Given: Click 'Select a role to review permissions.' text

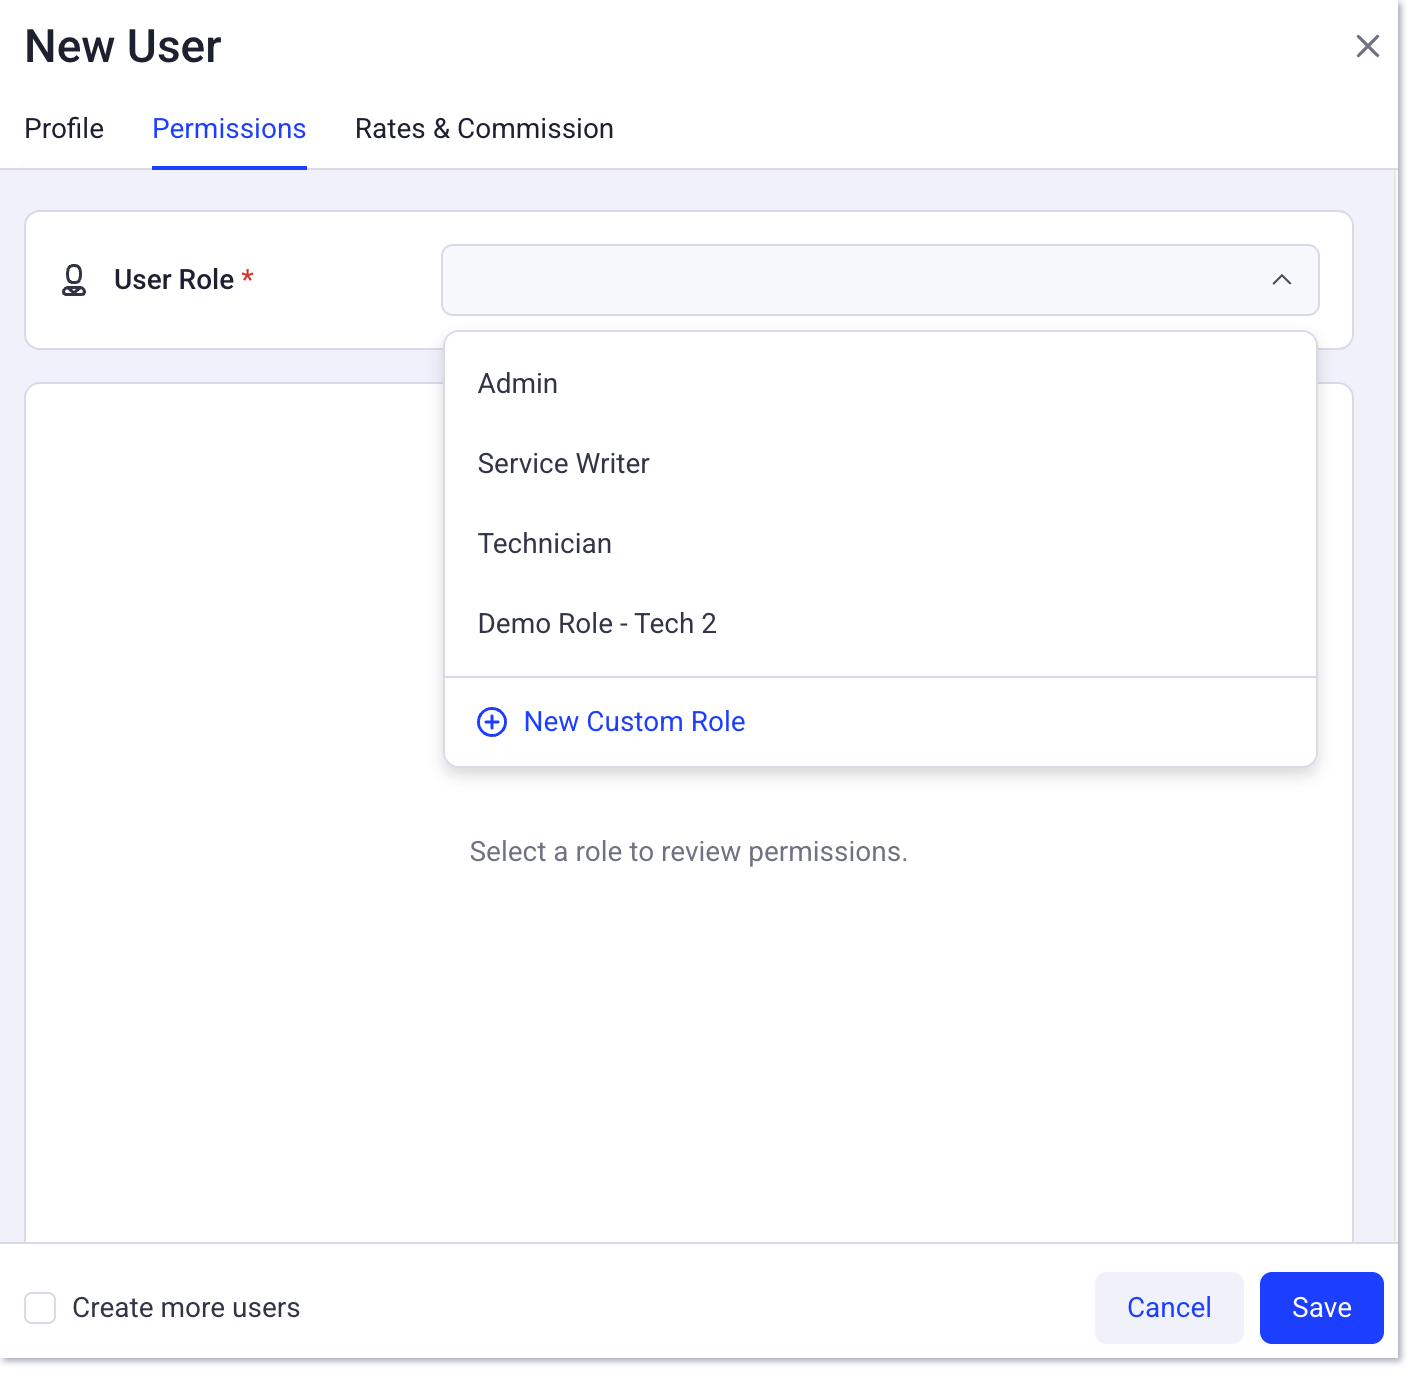Looking at the screenshot, I should pyautogui.click(x=688, y=852).
